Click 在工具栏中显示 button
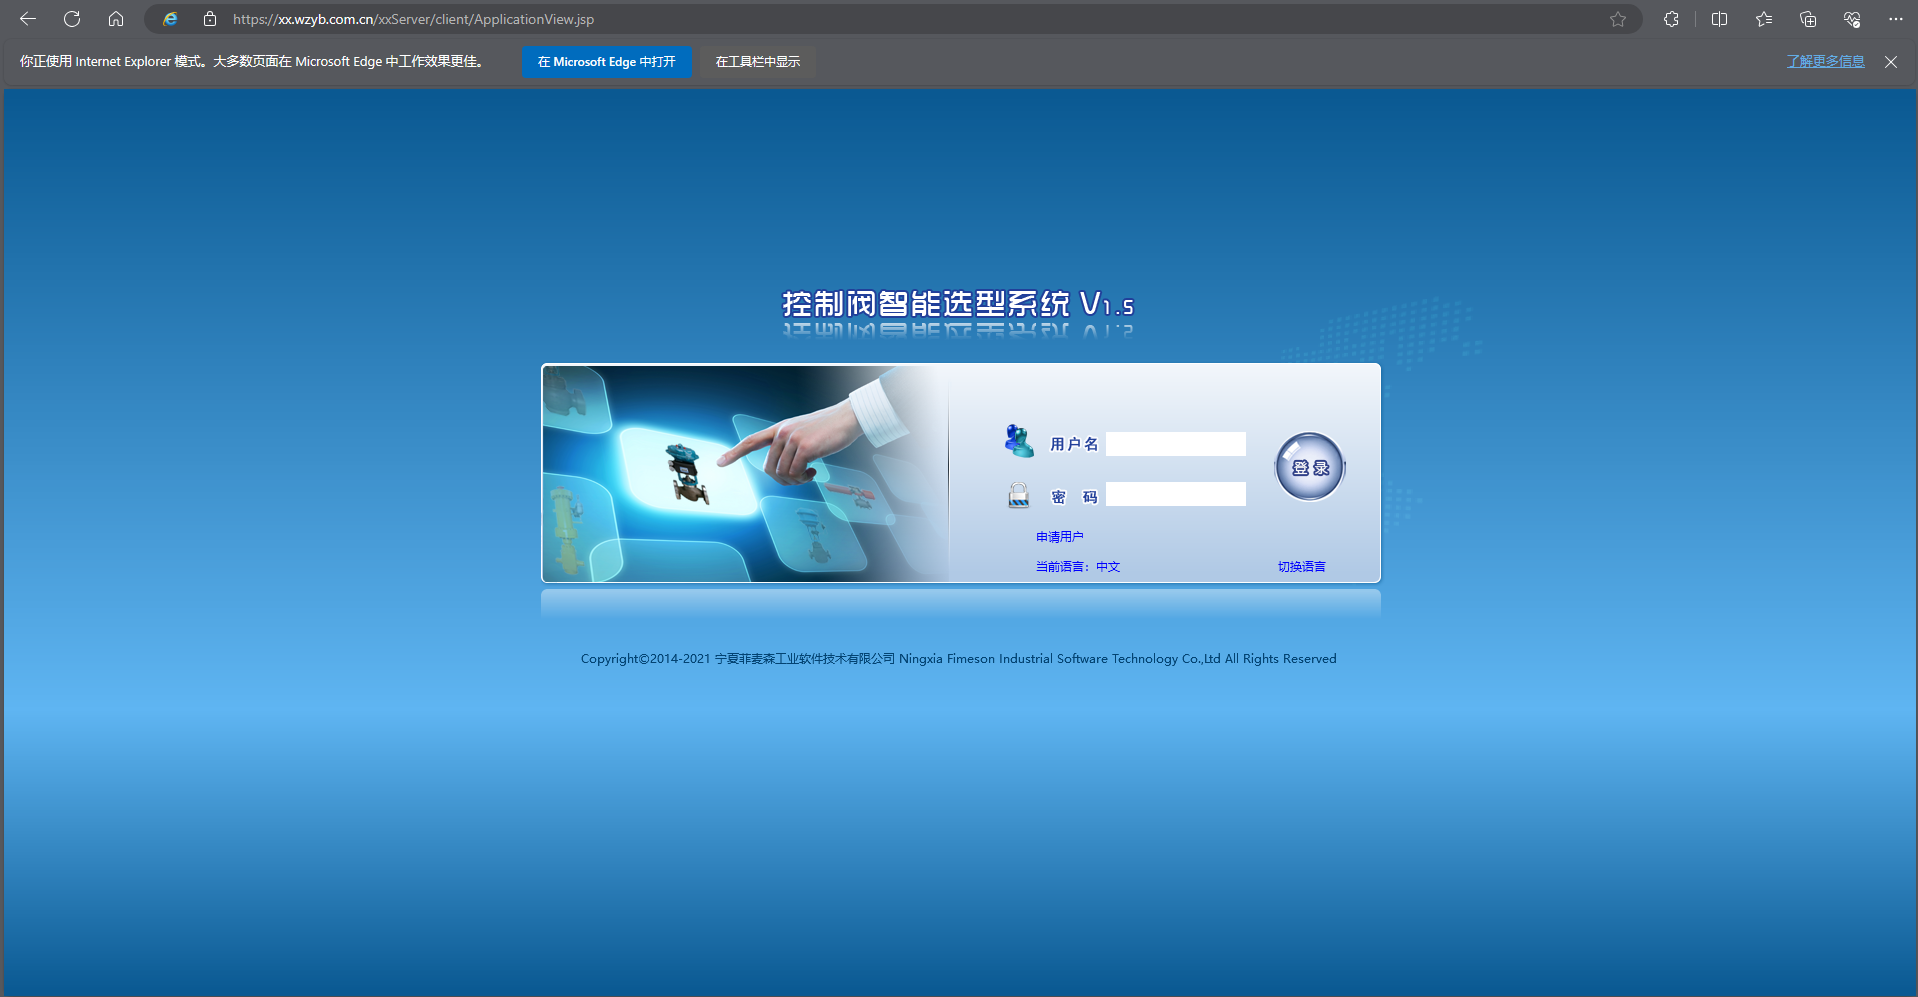1918x997 pixels. pyautogui.click(x=757, y=62)
